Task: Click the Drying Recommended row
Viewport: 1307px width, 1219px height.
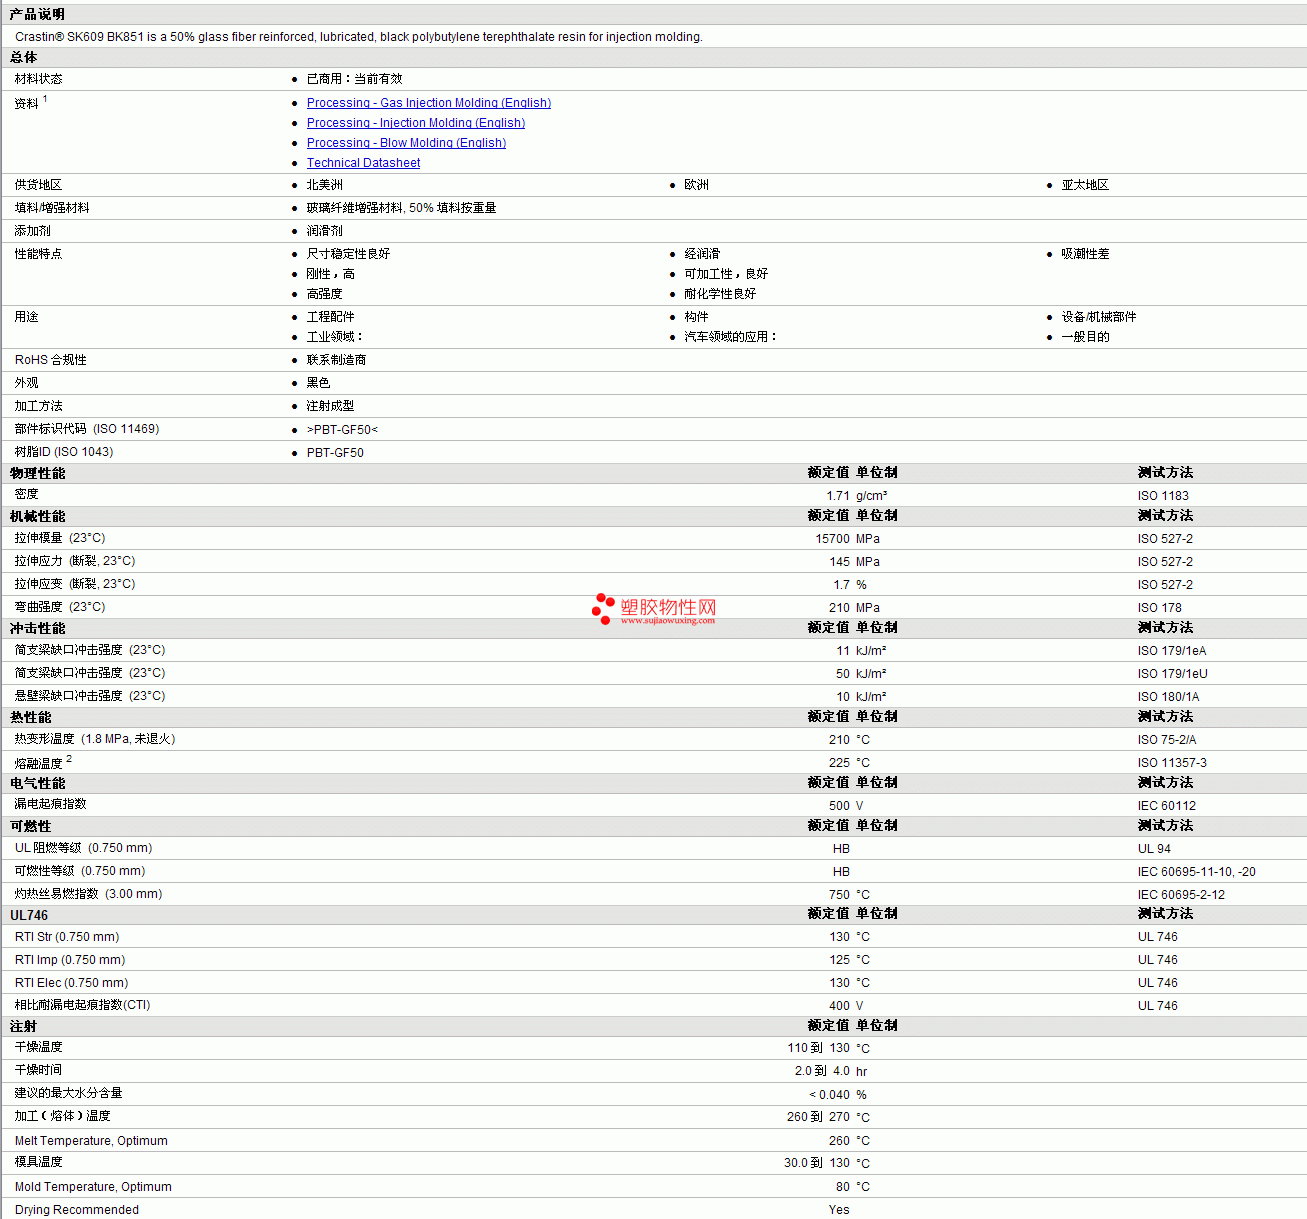Action: tap(653, 1209)
